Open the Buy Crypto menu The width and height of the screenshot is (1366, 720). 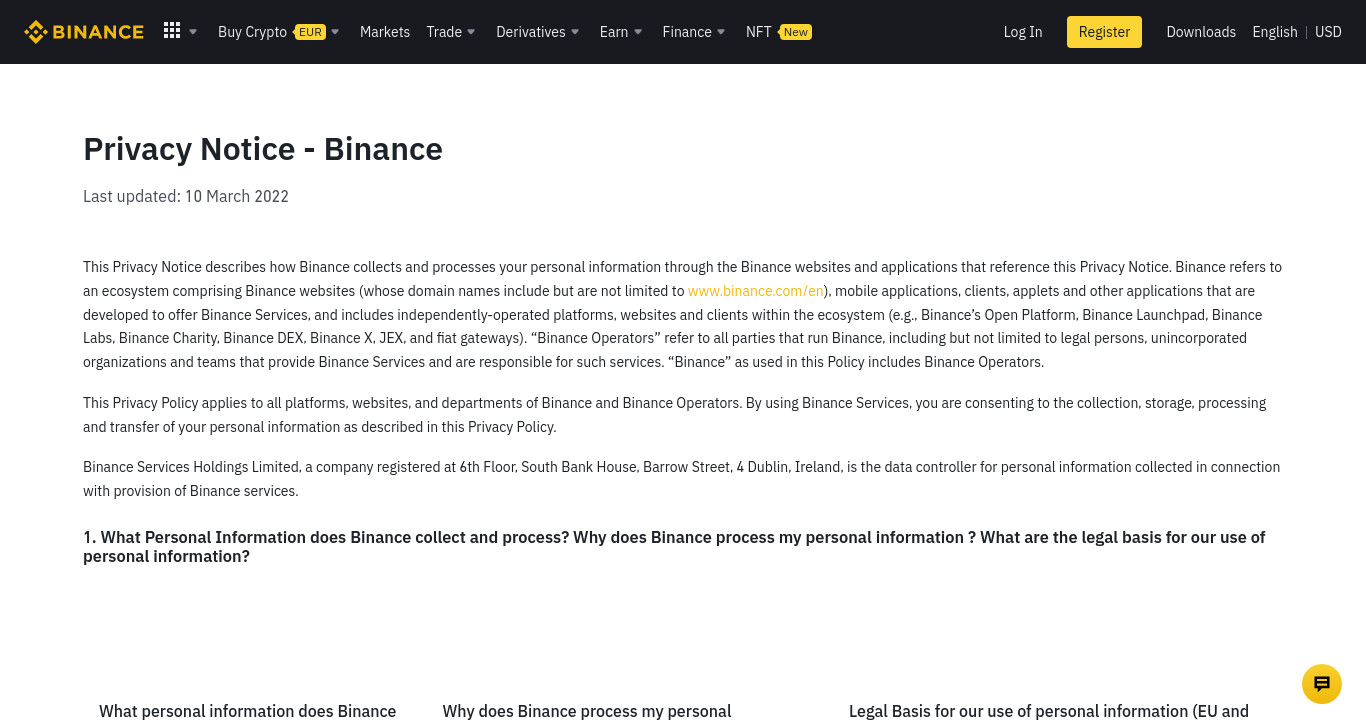pos(252,32)
